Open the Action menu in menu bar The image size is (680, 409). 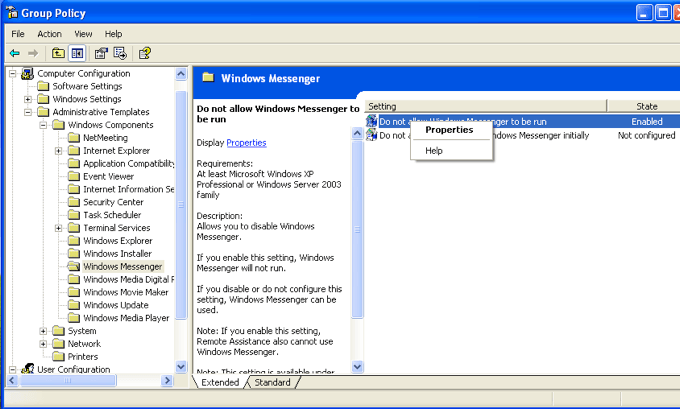point(49,34)
